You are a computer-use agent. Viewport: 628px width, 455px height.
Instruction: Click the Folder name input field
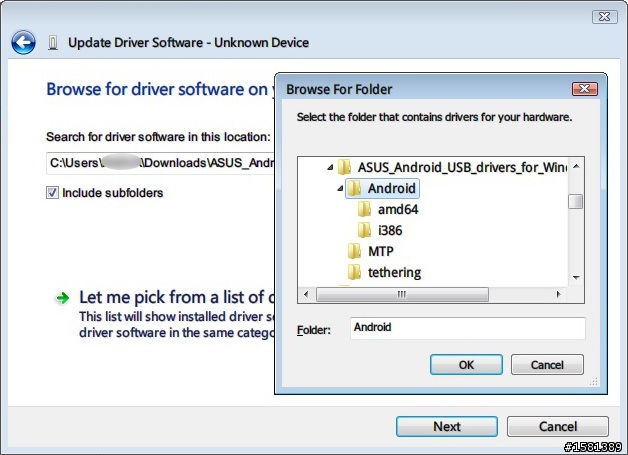(x=467, y=328)
